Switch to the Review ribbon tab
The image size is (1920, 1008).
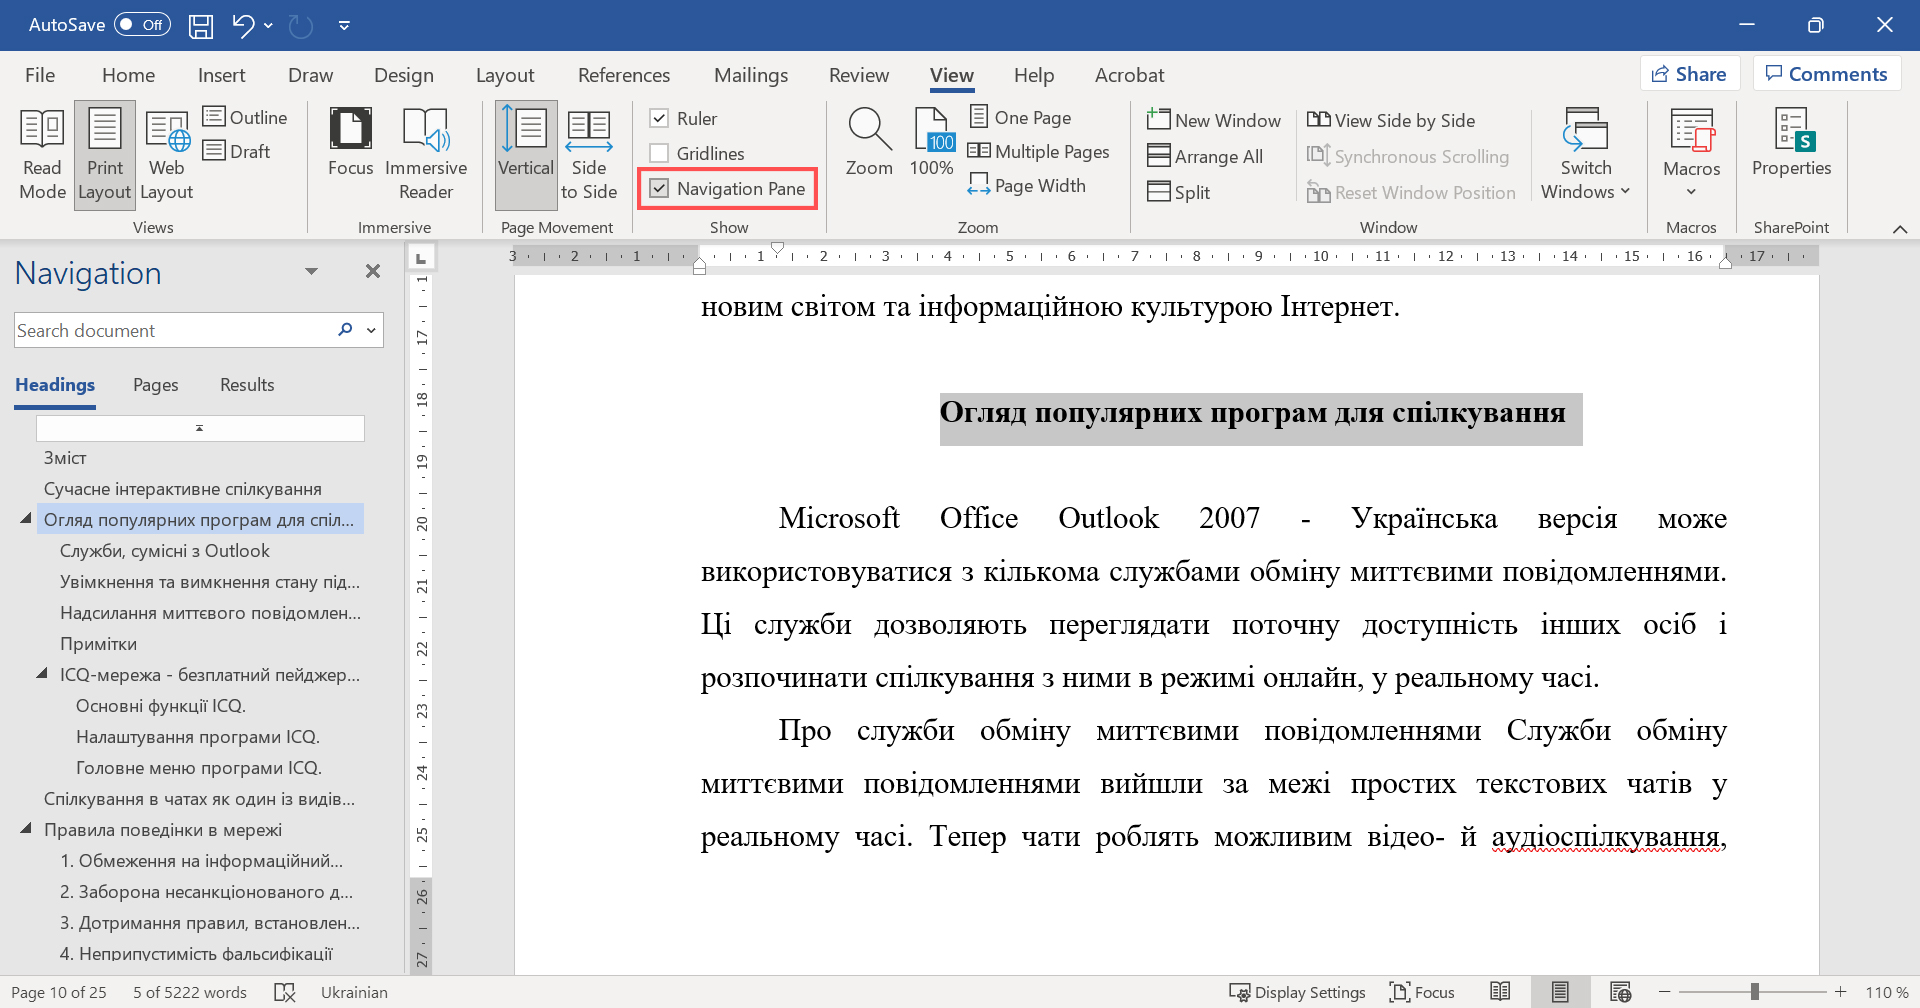[859, 74]
